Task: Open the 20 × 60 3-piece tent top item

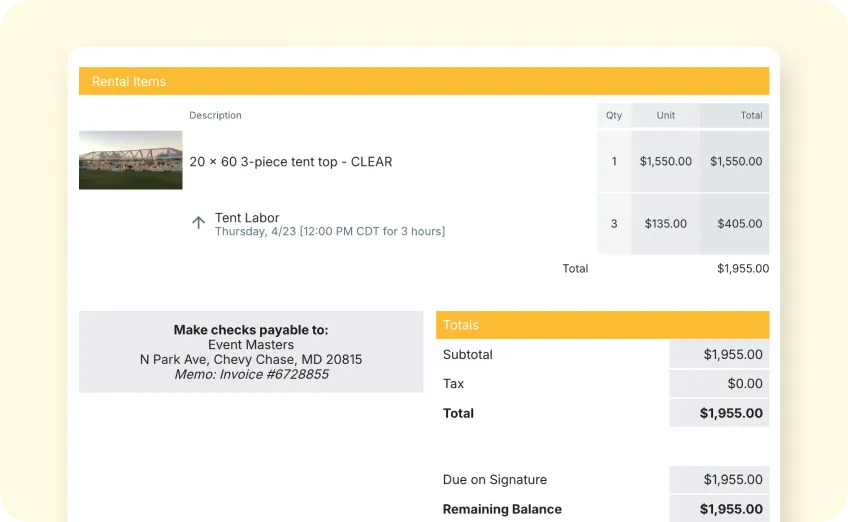Action: 290,161
